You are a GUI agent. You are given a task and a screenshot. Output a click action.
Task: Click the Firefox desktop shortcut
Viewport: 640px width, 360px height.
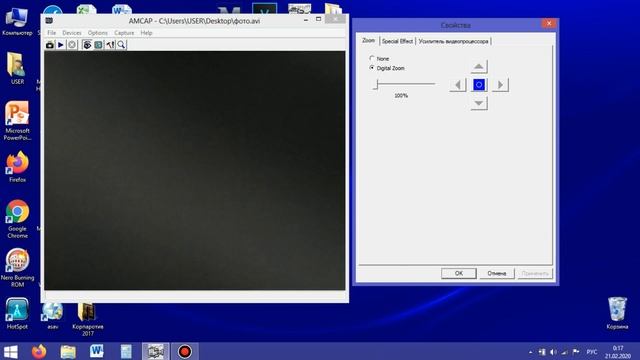click(17, 167)
